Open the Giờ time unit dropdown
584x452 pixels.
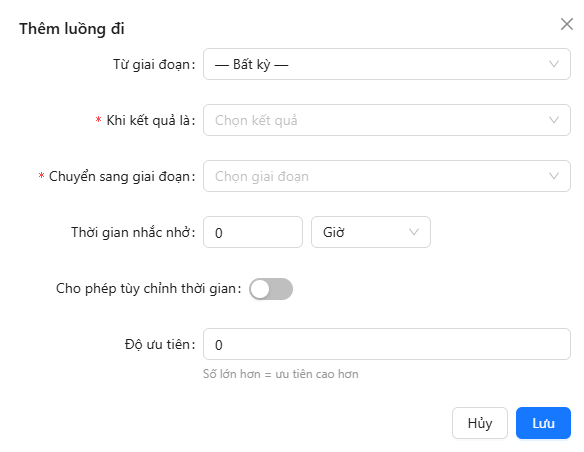pos(371,232)
